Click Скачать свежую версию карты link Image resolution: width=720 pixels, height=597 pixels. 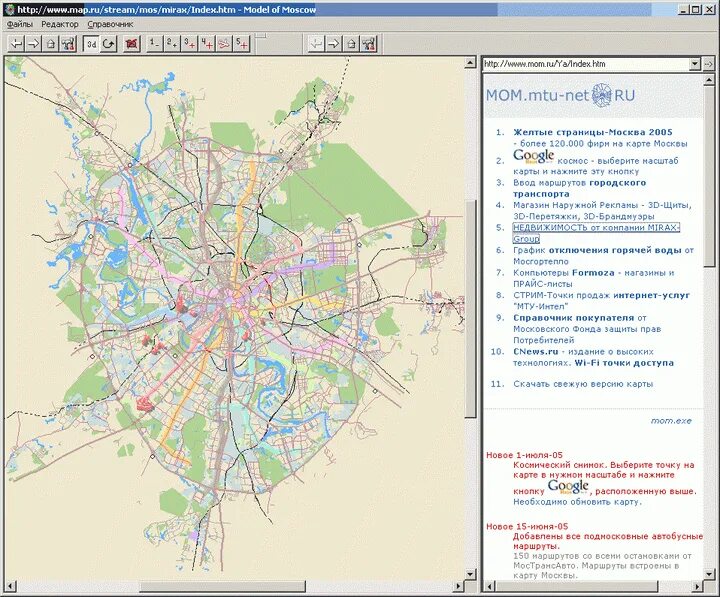click(583, 384)
